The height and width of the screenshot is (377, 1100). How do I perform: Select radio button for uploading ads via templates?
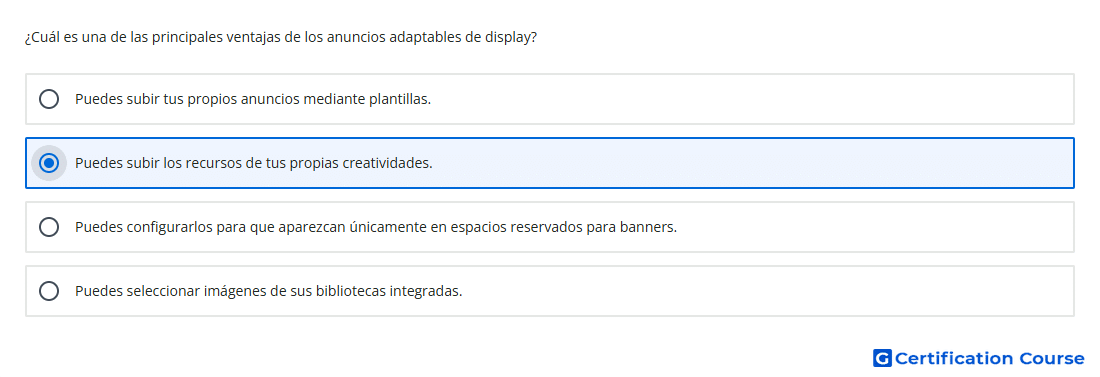coord(49,99)
